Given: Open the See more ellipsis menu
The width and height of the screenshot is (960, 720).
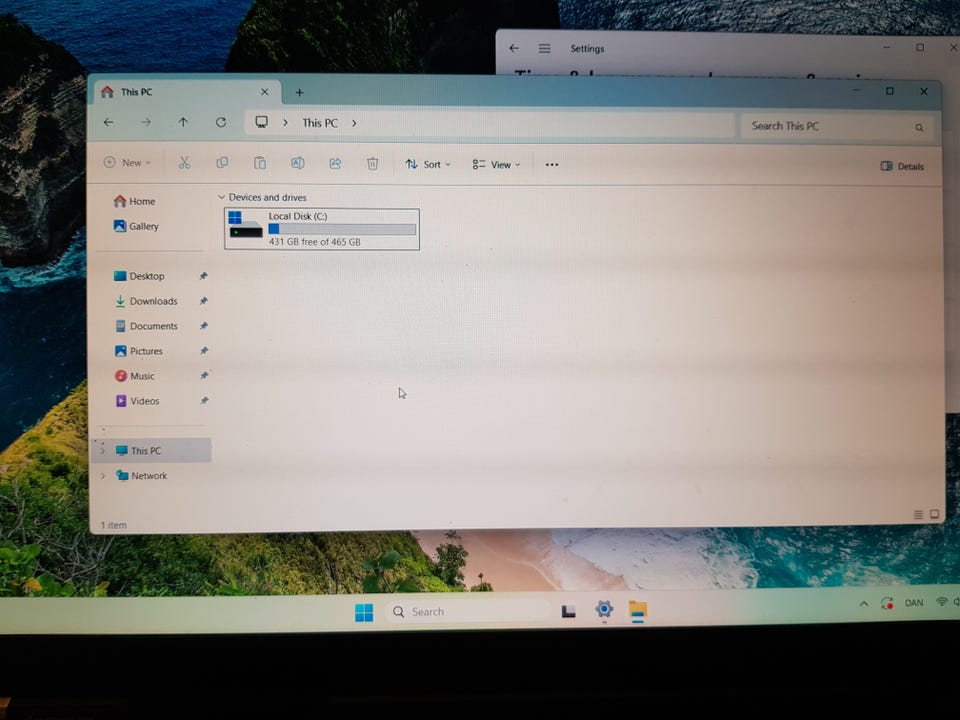Looking at the screenshot, I should point(552,165).
